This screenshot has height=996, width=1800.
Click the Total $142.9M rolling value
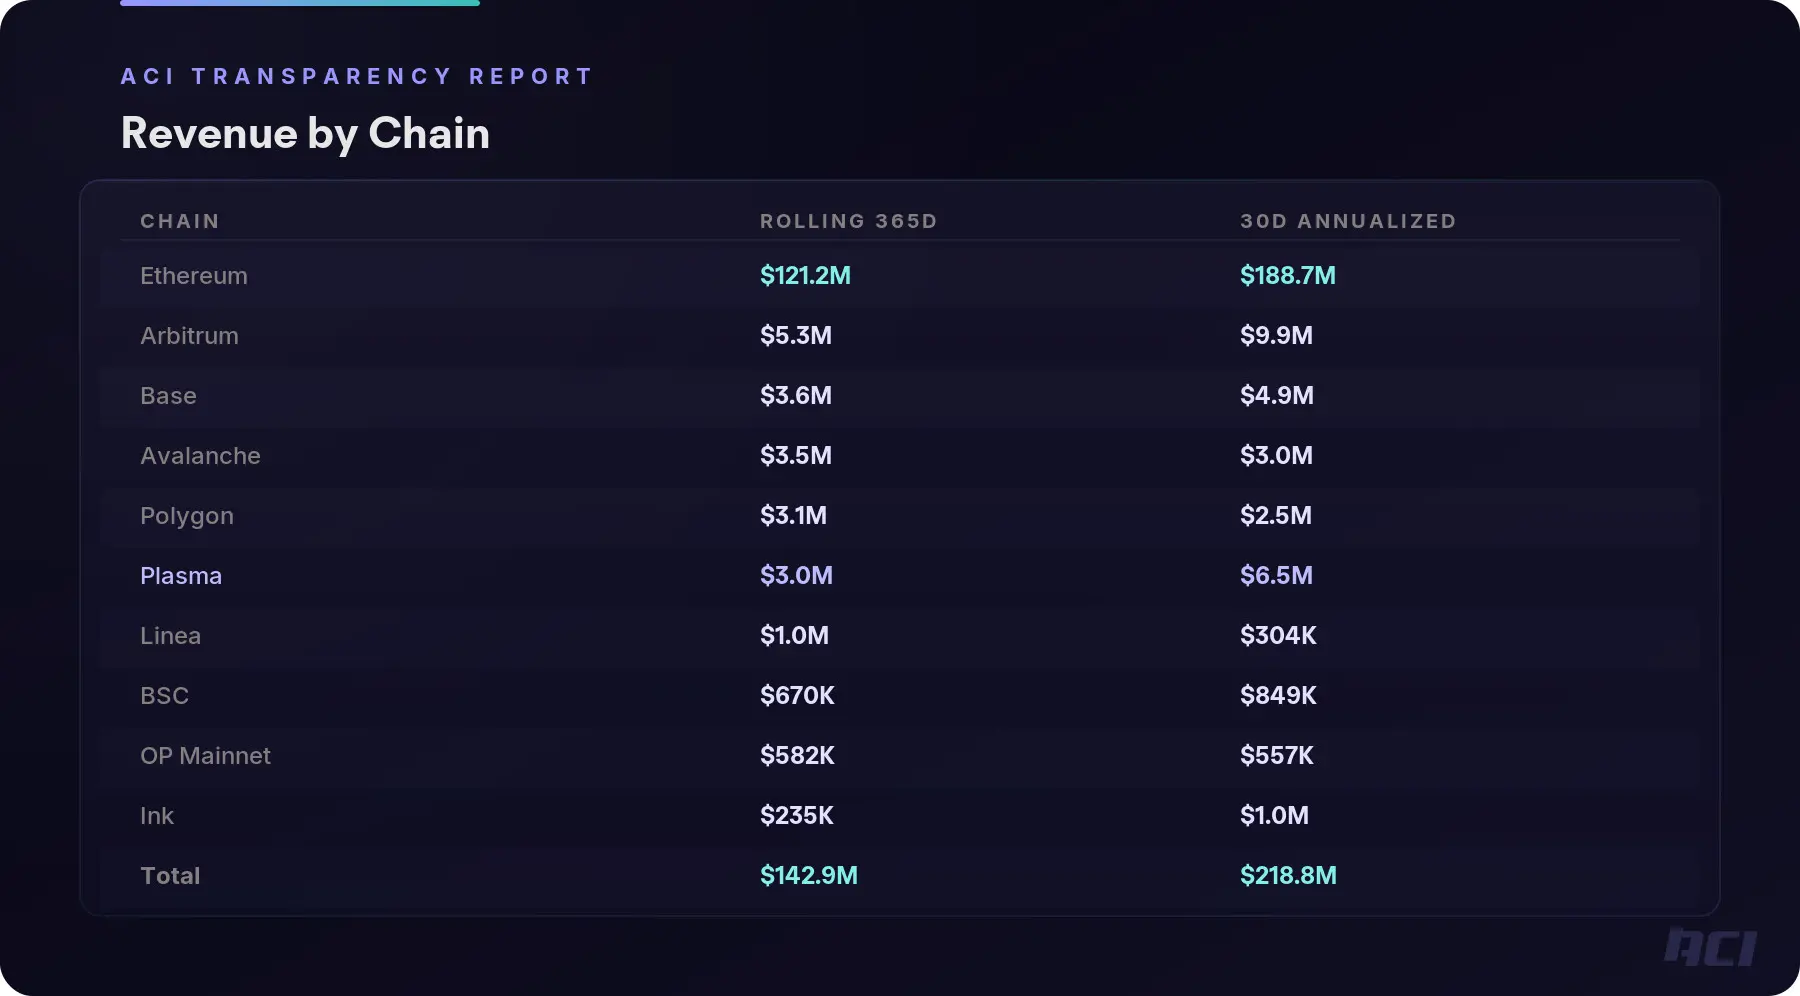808,876
